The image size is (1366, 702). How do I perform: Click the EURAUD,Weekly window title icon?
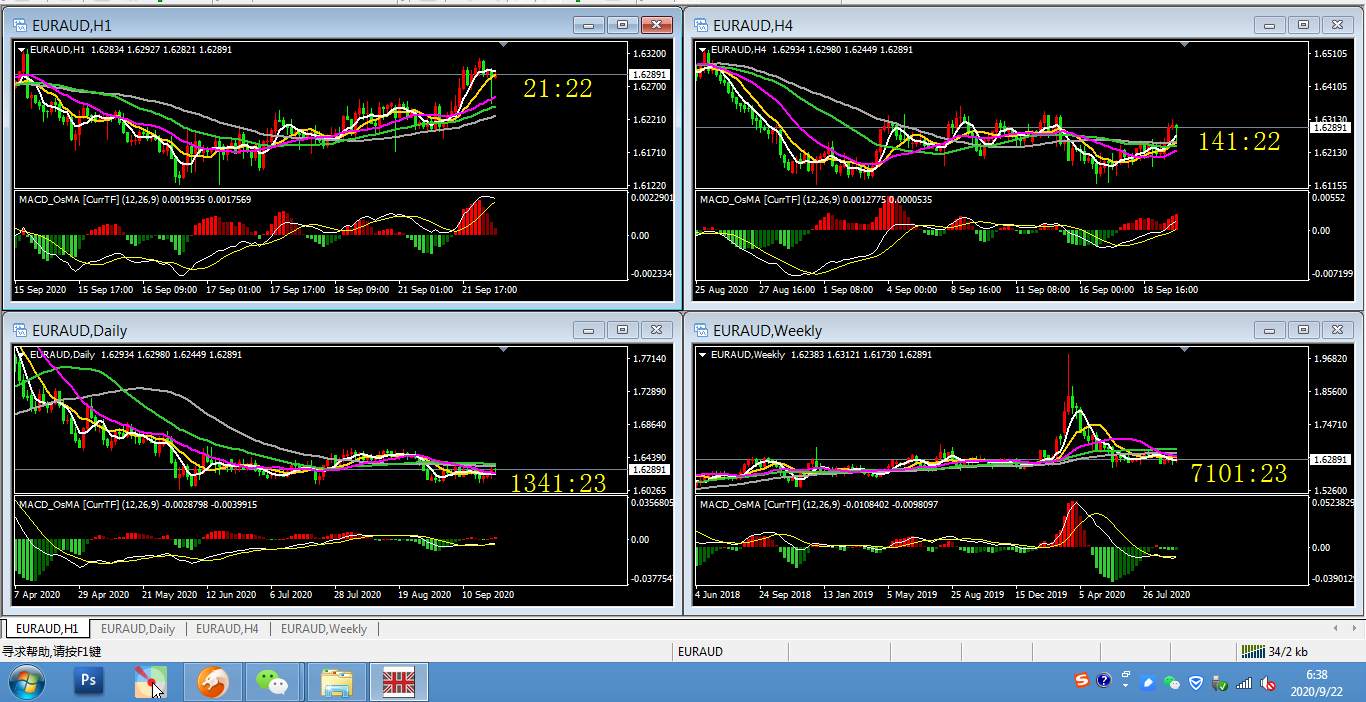pos(701,330)
